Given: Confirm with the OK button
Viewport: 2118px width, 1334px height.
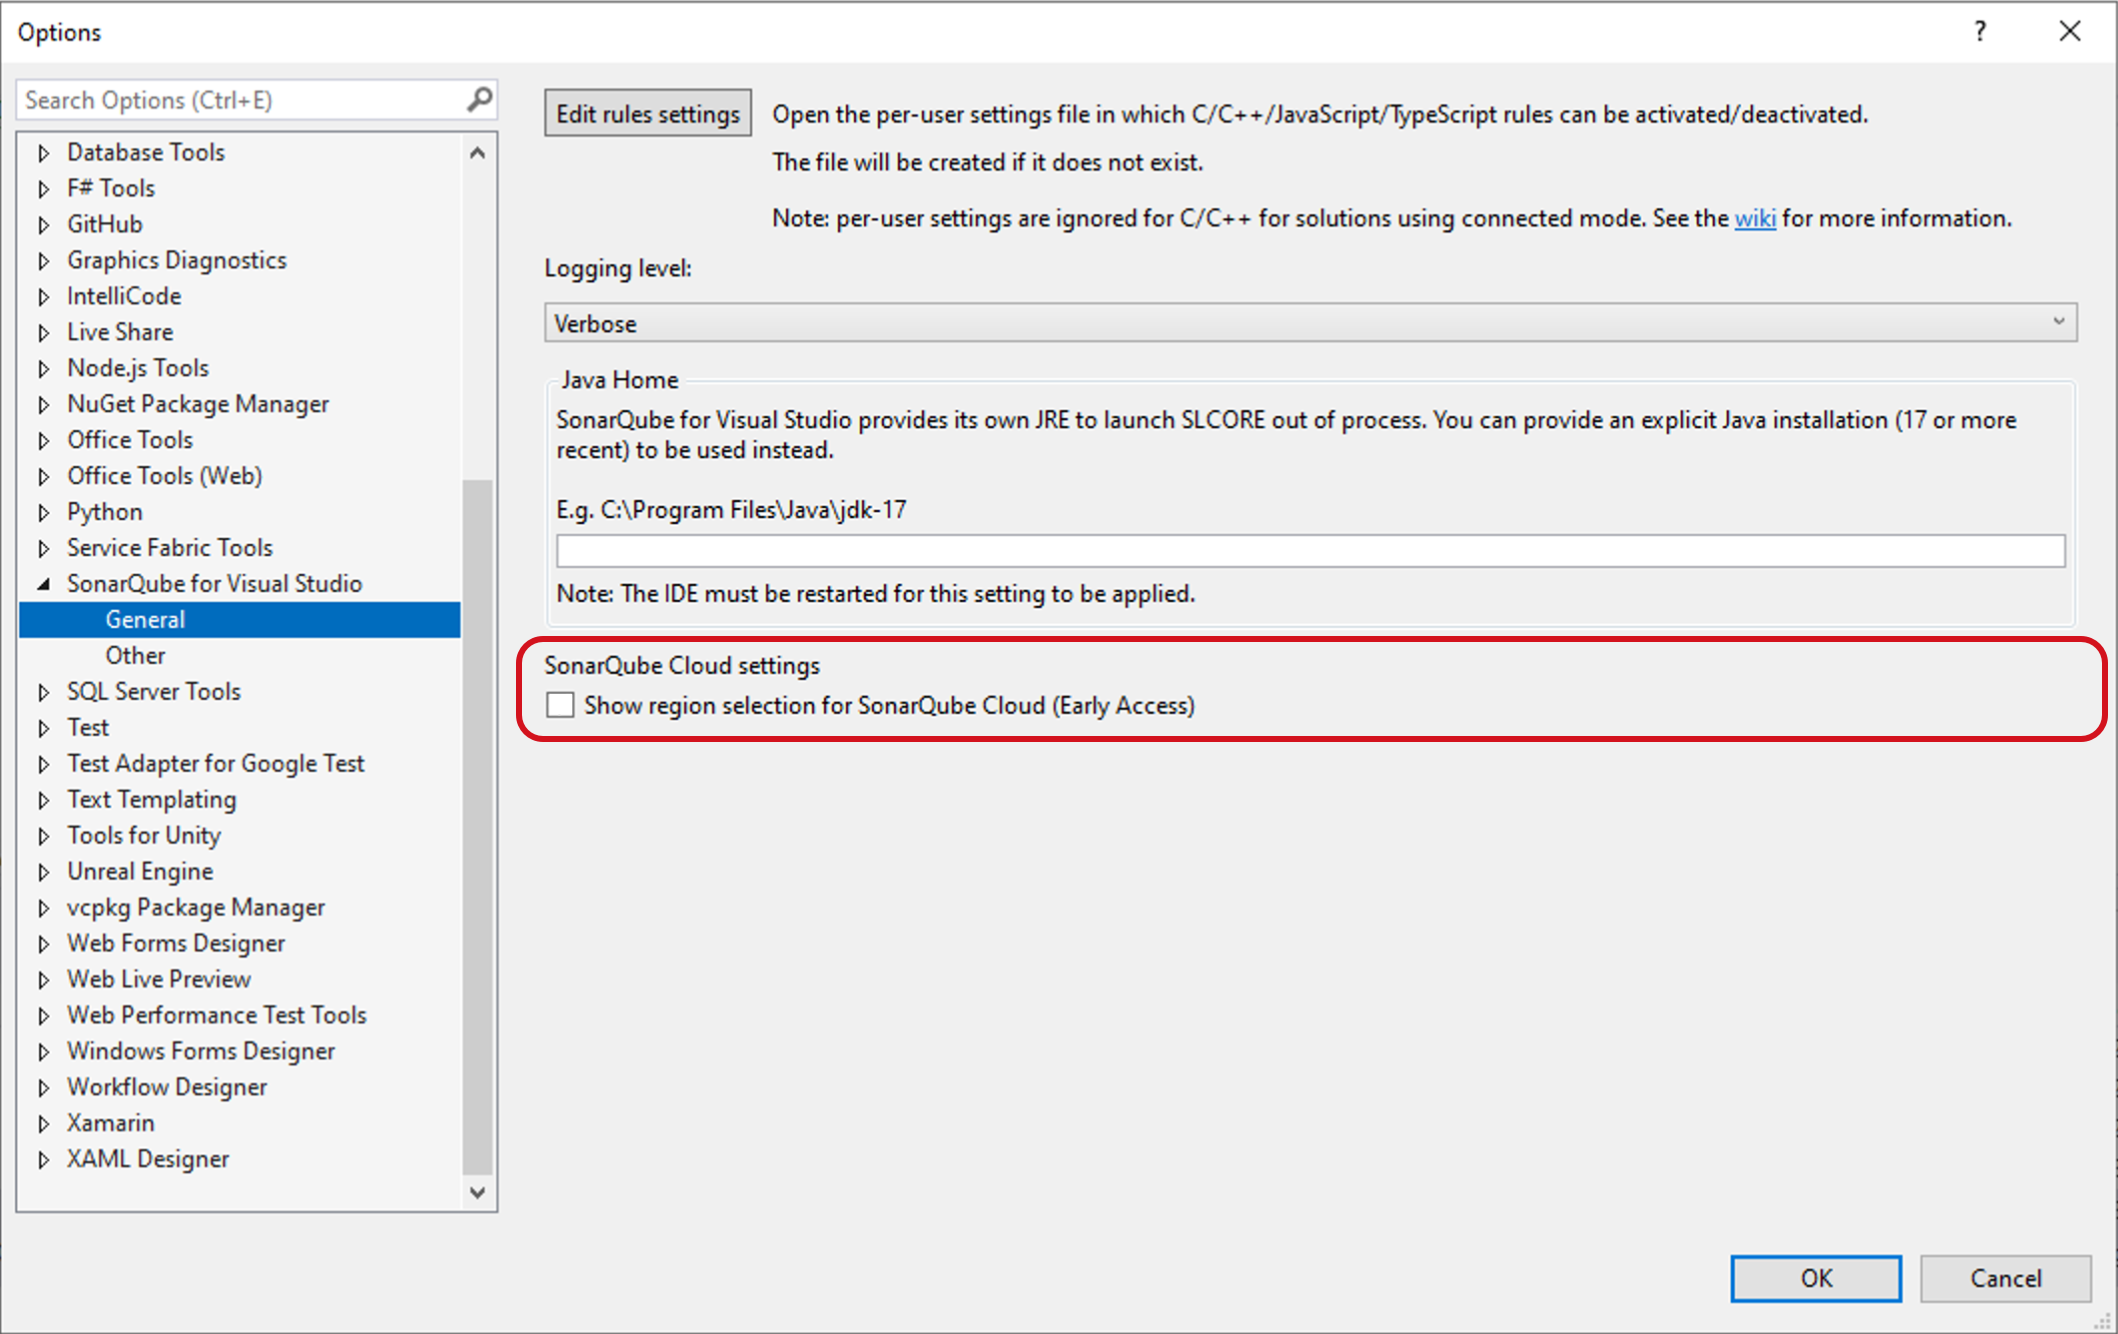Looking at the screenshot, I should point(1816,1278).
